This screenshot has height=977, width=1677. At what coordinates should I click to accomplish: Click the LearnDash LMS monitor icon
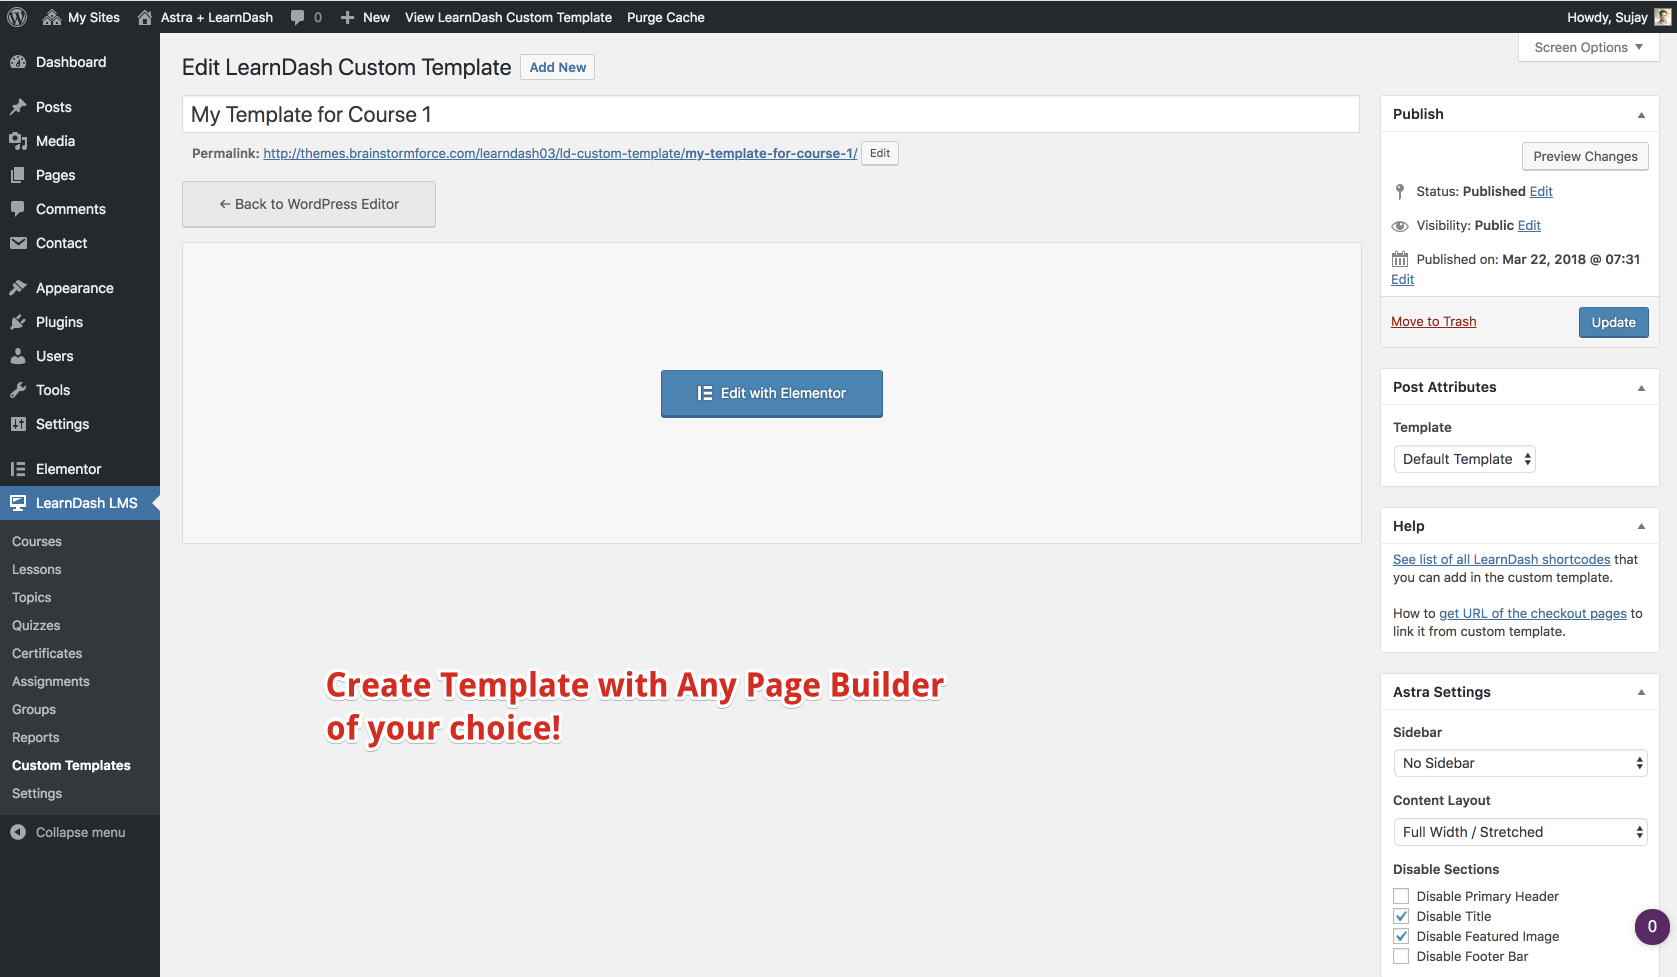click(18, 503)
